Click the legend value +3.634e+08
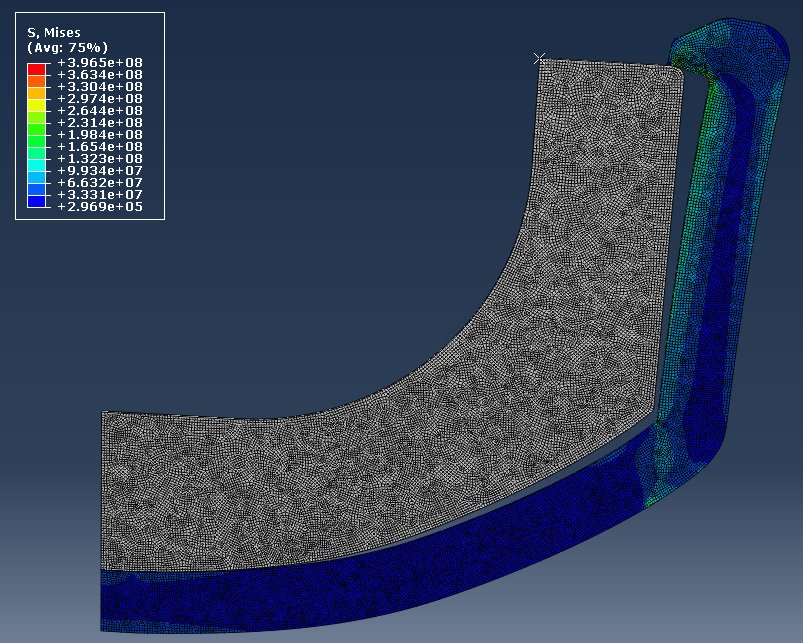The width and height of the screenshot is (803, 643). coord(100,75)
